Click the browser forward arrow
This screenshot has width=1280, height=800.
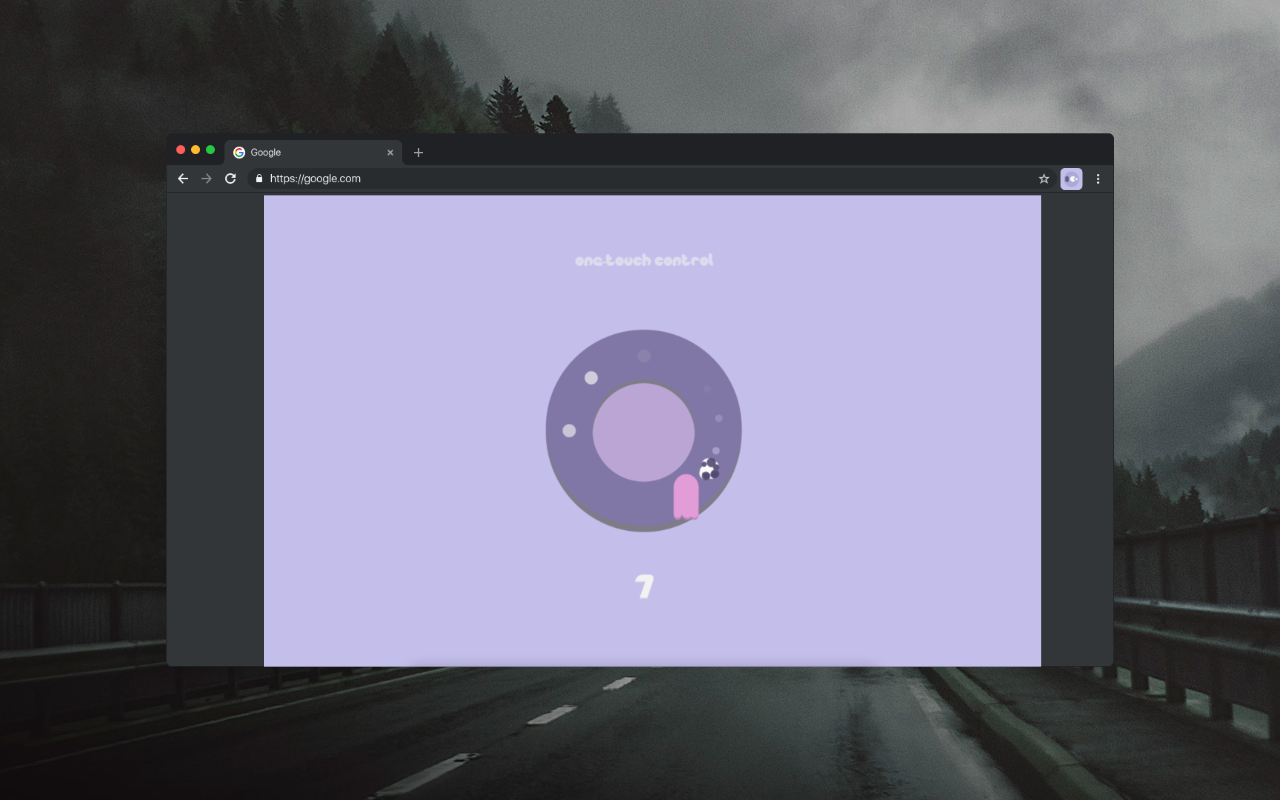click(206, 179)
